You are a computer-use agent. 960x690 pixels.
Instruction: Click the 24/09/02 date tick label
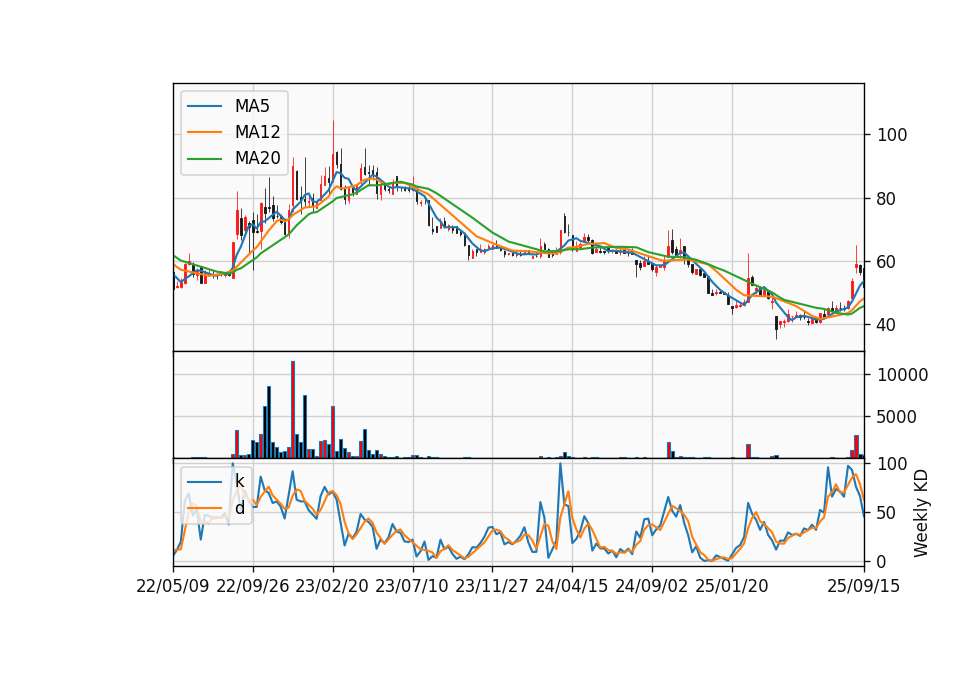coord(651,587)
